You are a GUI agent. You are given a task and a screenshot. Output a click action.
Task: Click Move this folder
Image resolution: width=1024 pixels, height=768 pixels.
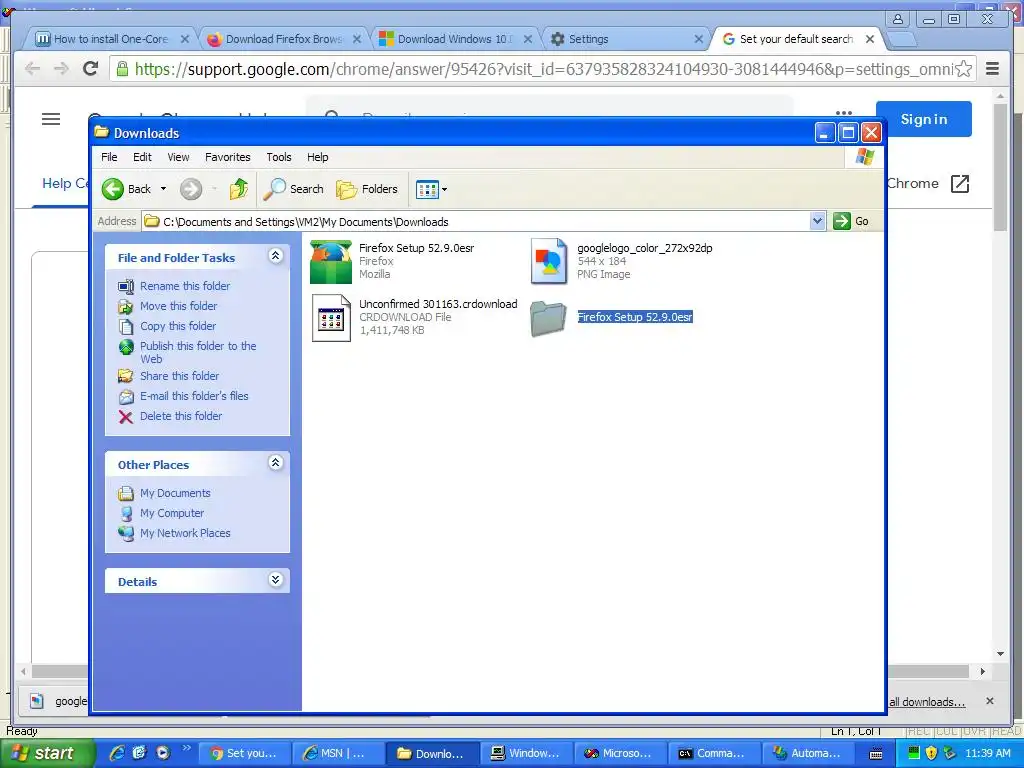[178, 306]
